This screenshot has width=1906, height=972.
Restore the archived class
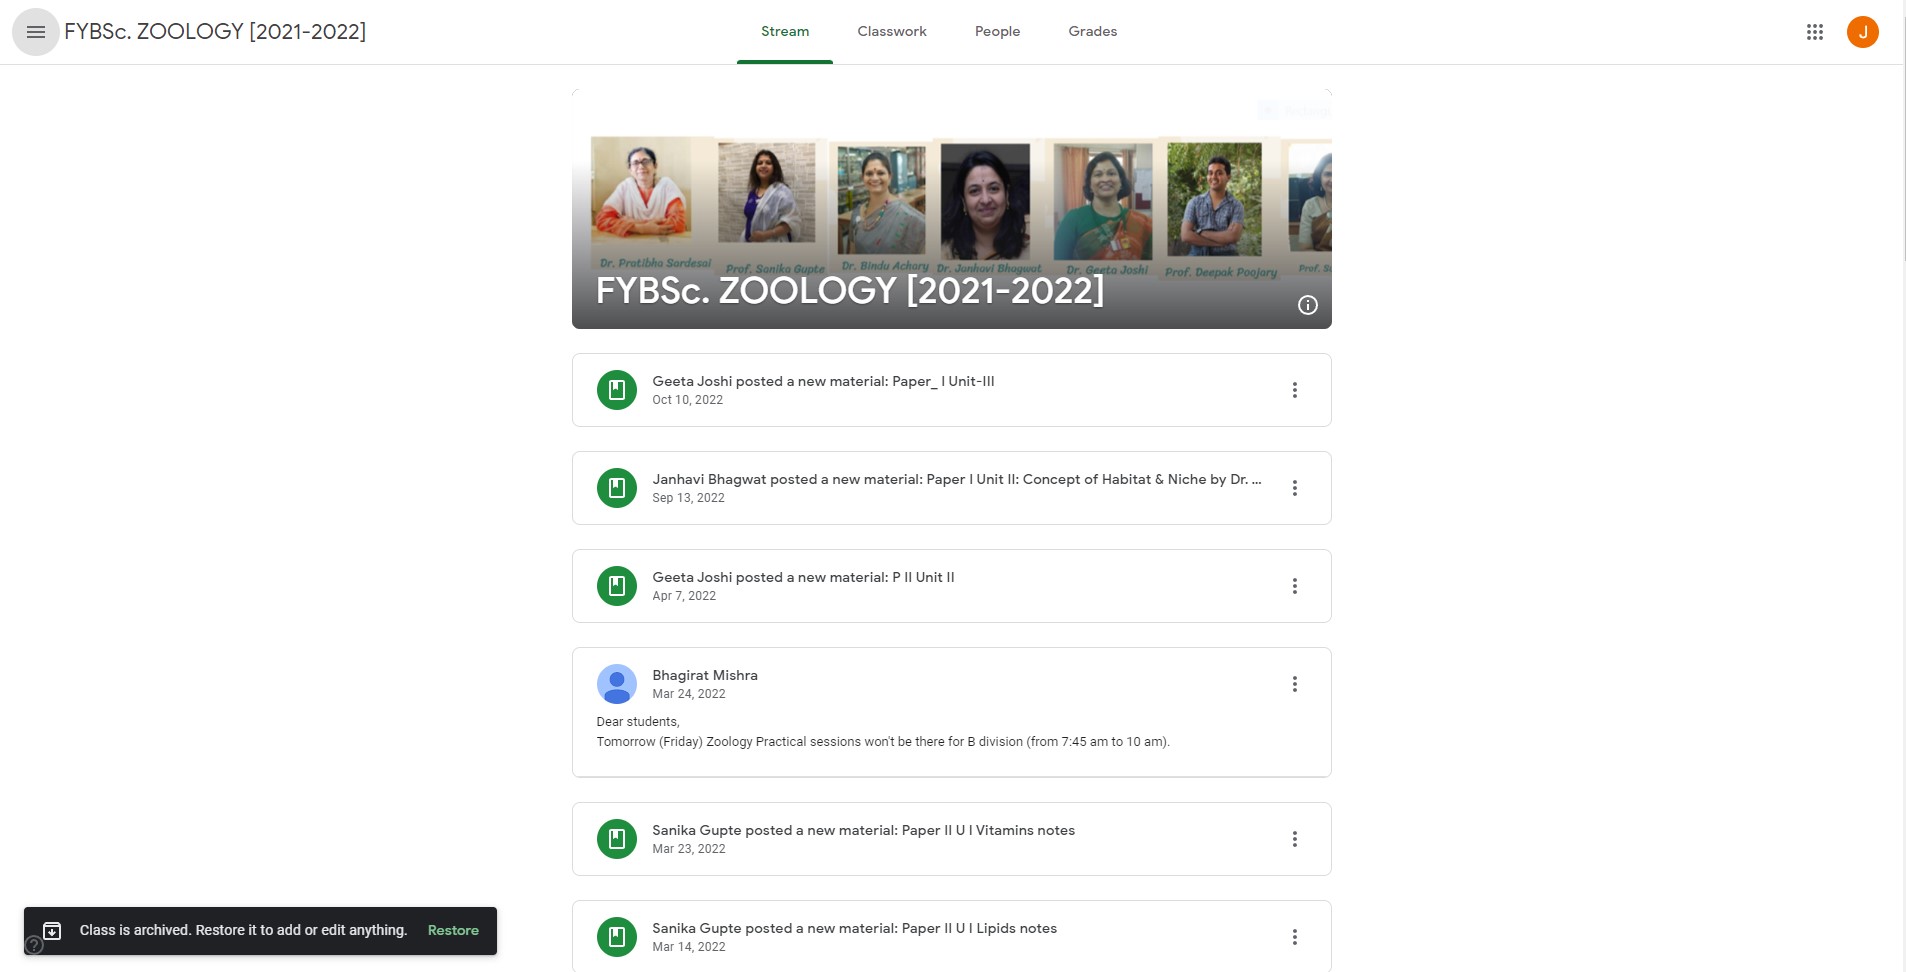[x=453, y=930]
